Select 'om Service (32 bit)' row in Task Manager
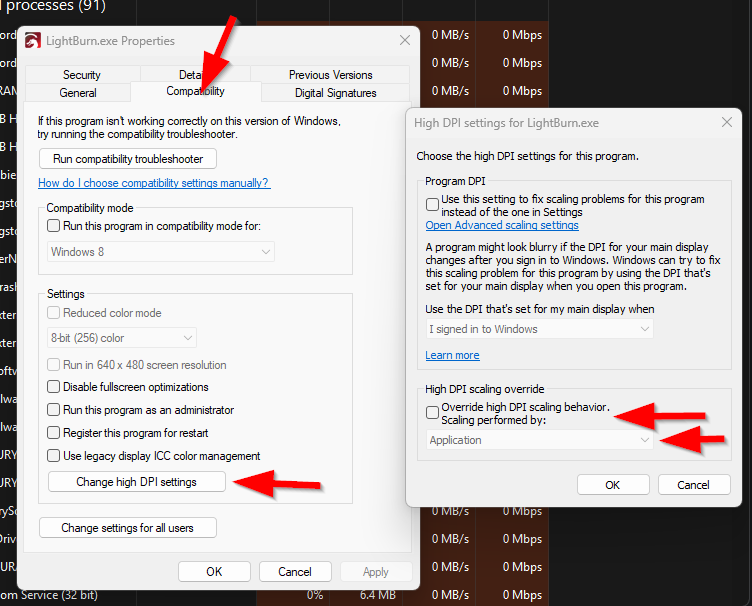 tap(48, 595)
